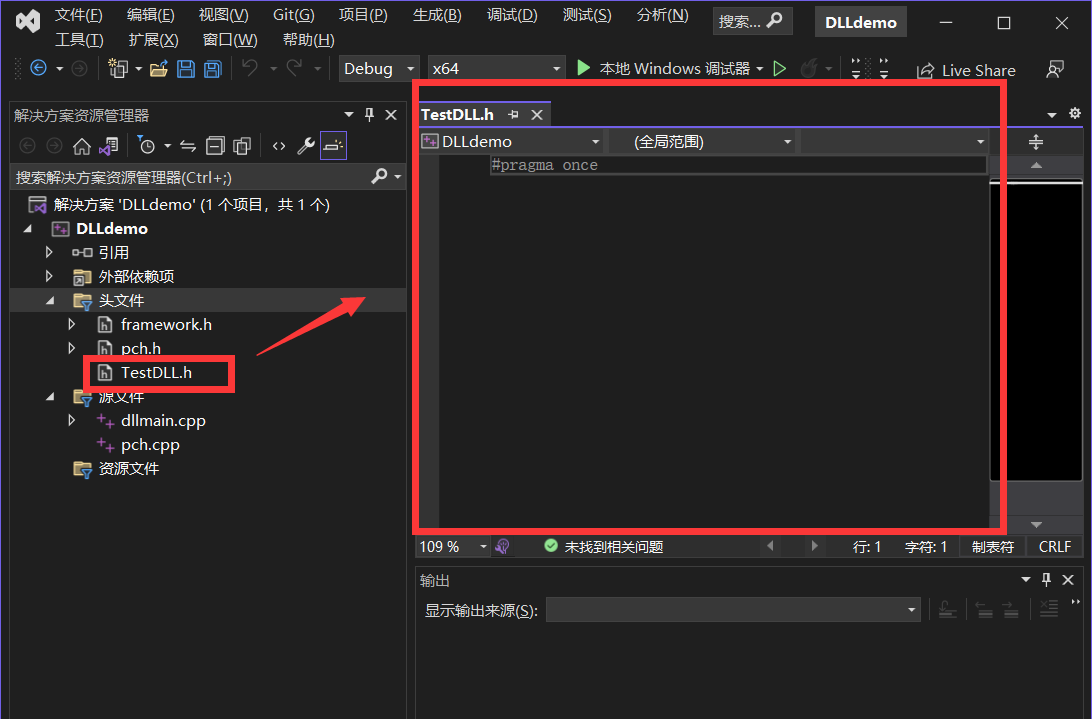This screenshot has height=719, width=1092.
Task: Click the save all files icon
Action: 212,68
